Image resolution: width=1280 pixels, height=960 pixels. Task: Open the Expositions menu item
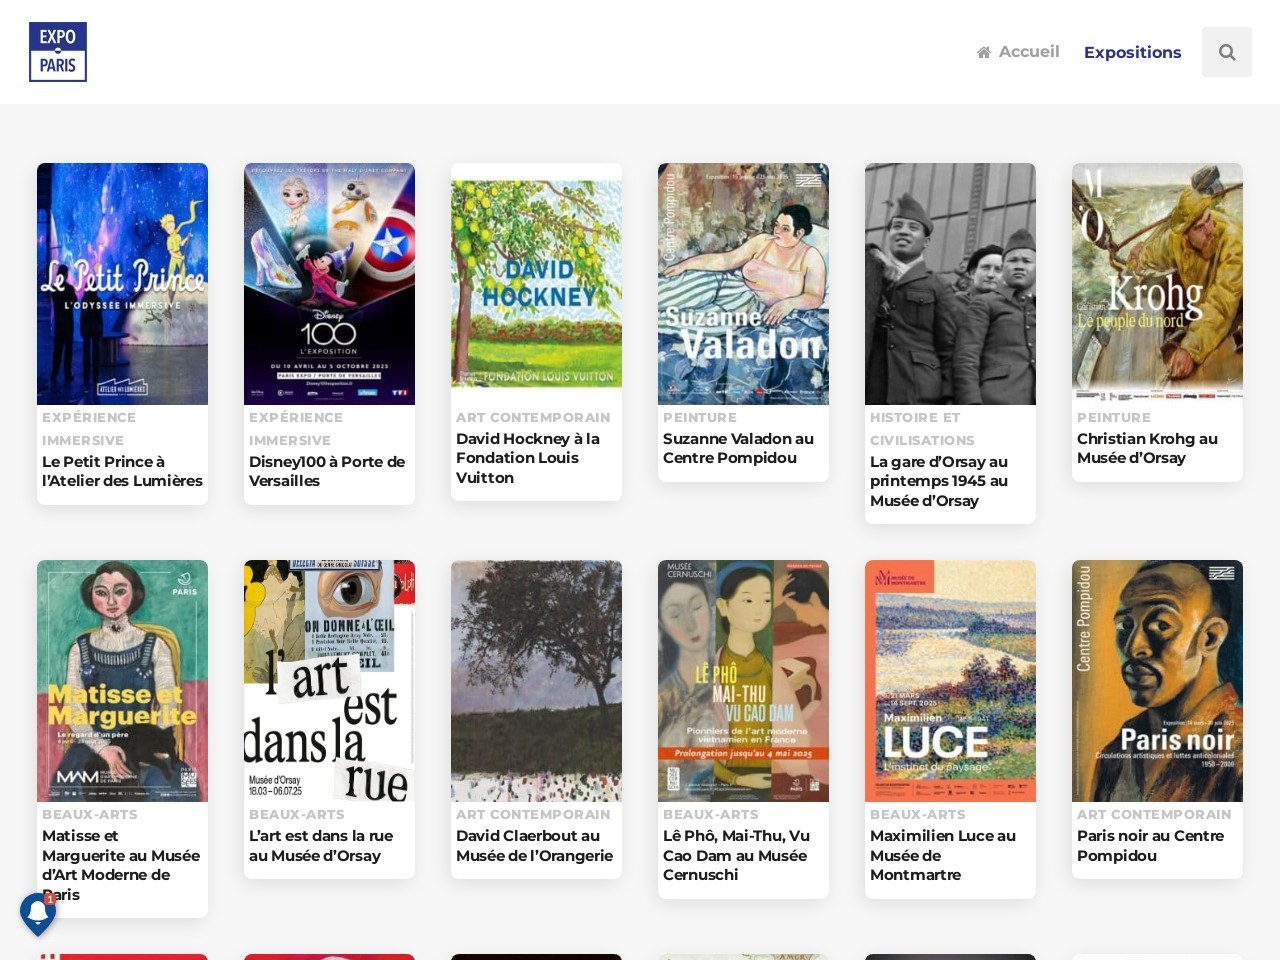pyautogui.click(x=1132, y=52)
